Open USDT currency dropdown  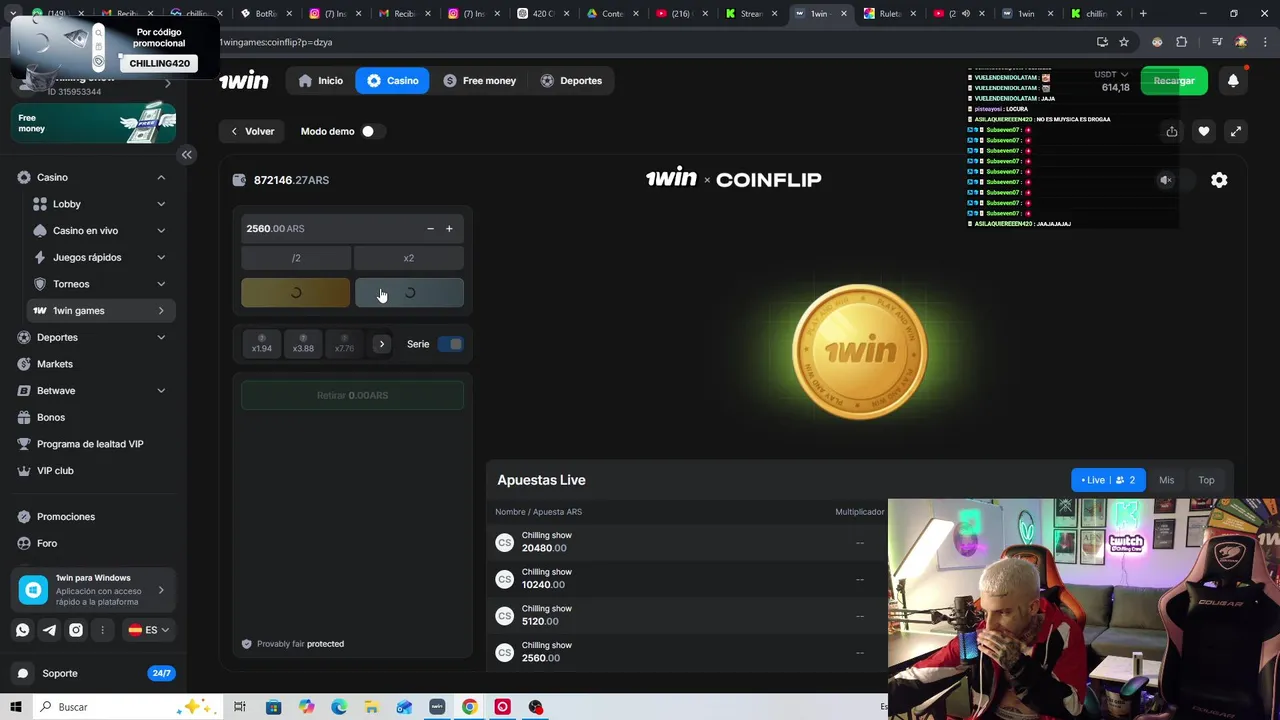pos(1111,74)
